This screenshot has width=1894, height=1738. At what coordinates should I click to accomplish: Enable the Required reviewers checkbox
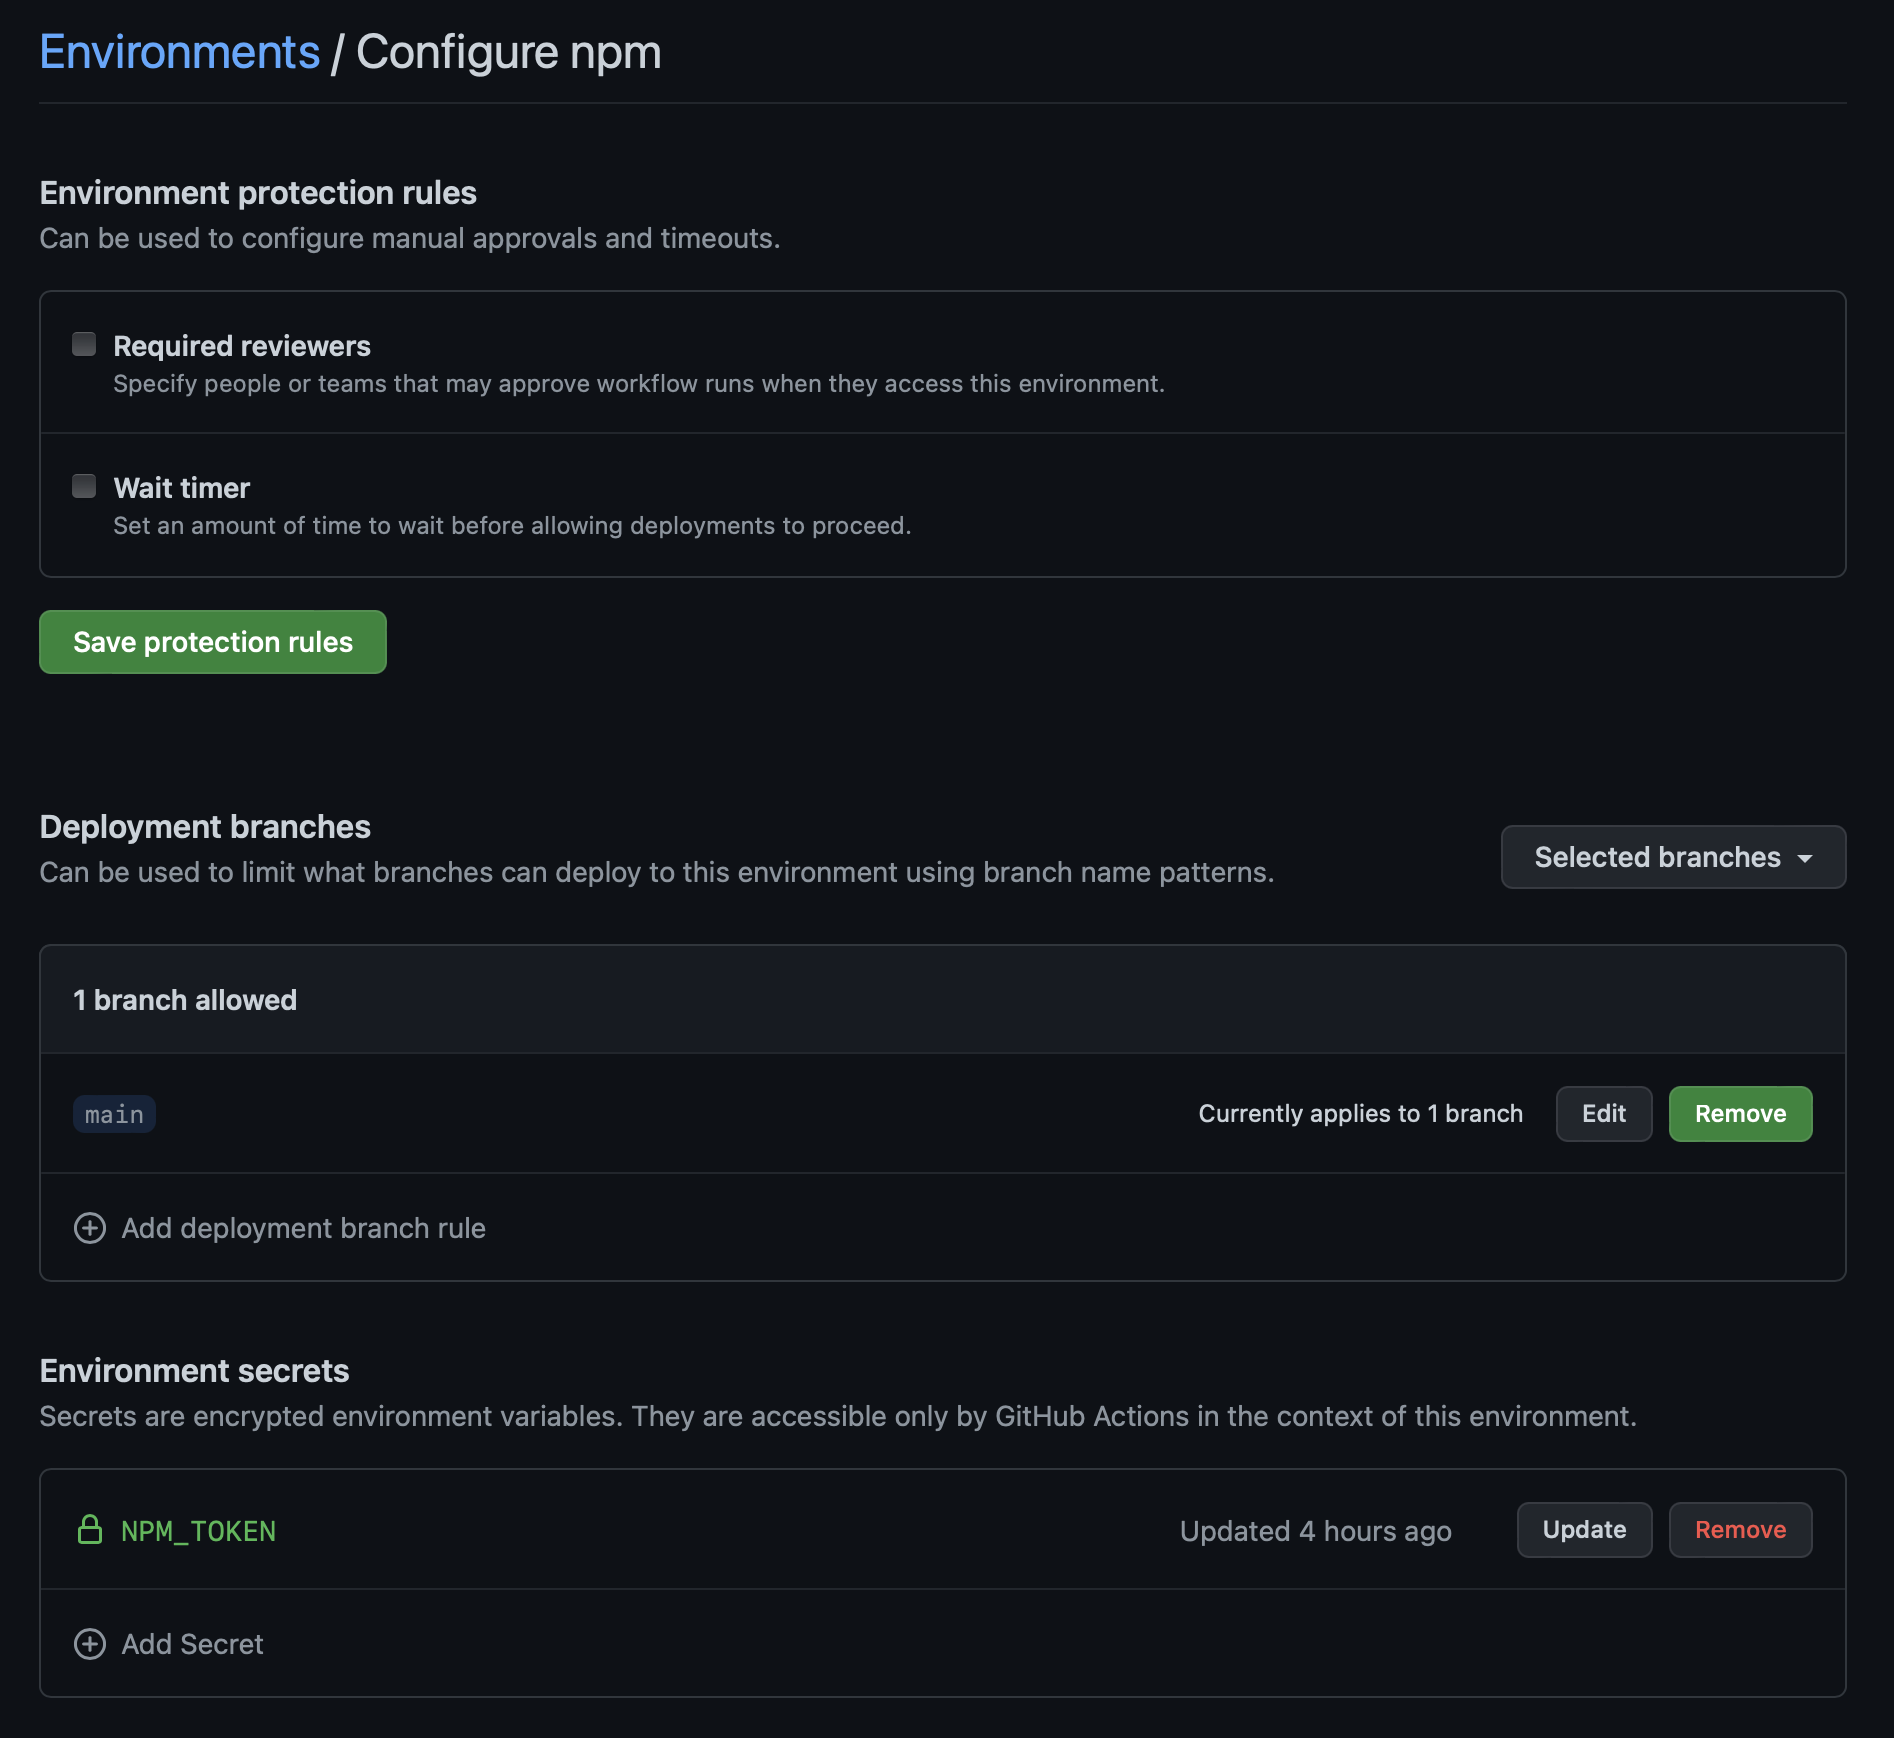[x=84, y=345]
